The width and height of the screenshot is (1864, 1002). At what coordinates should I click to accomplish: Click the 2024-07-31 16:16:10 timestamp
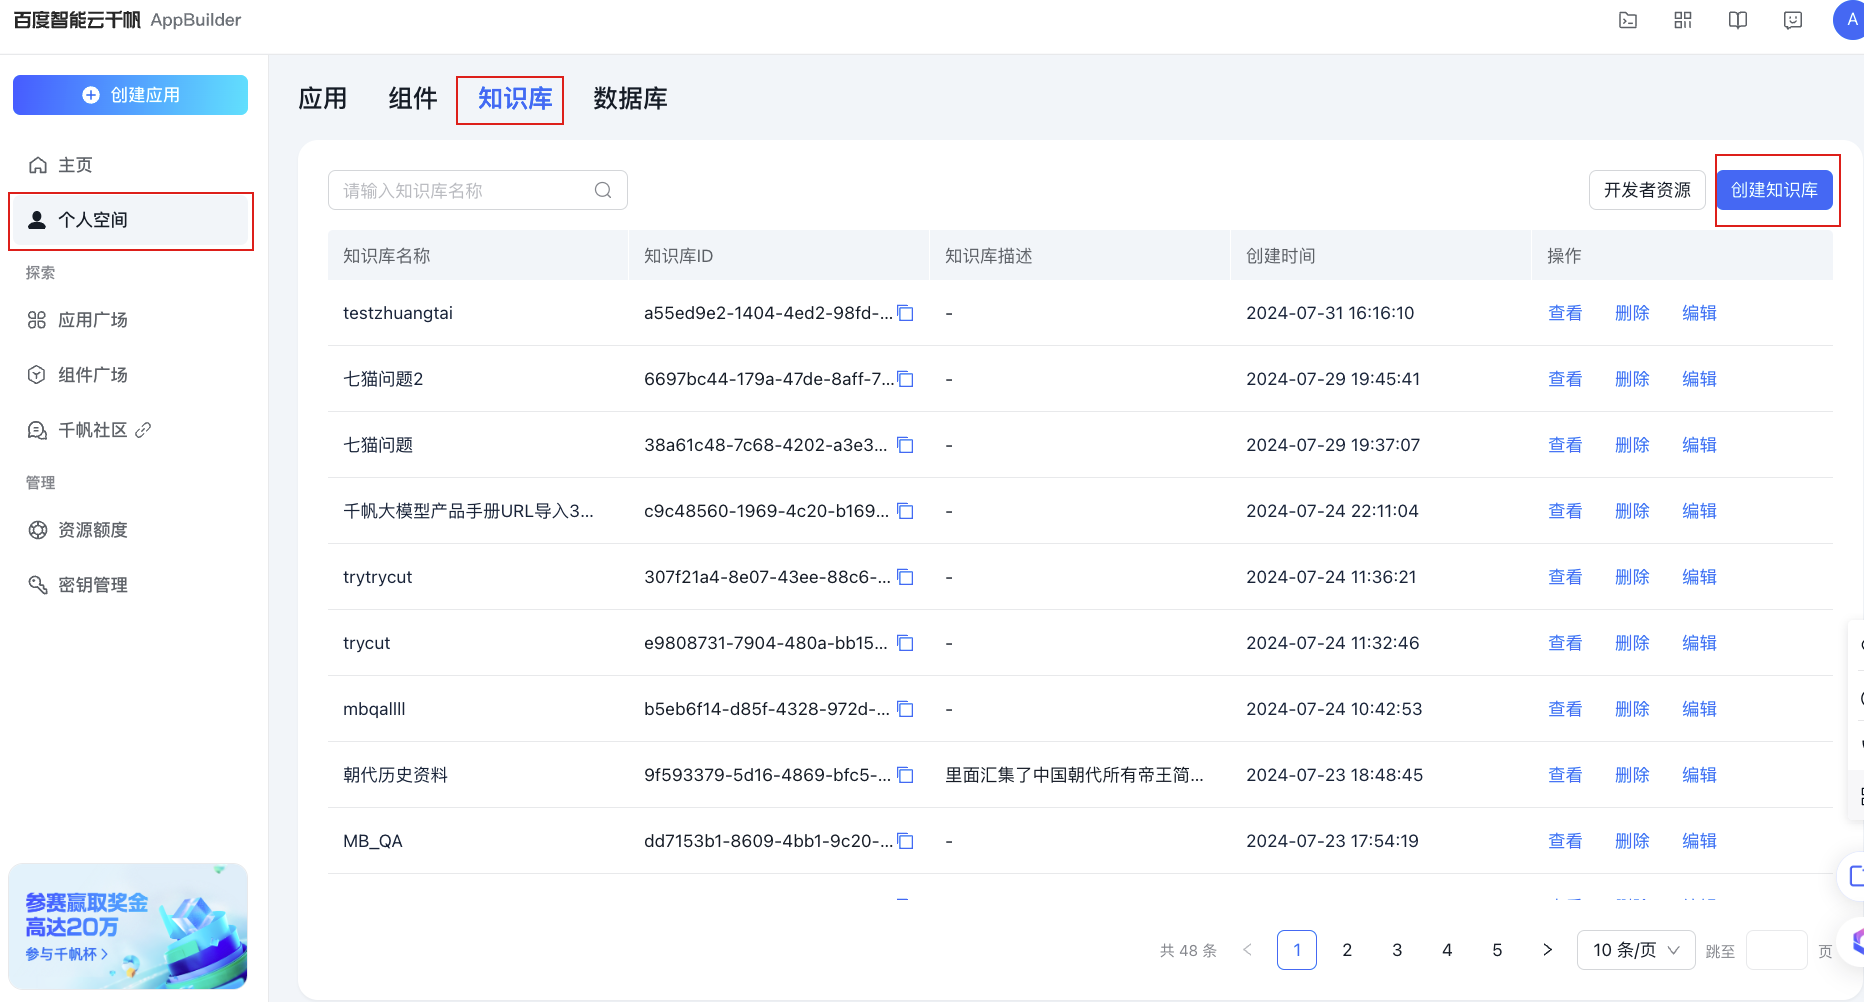pos(1330,313)
